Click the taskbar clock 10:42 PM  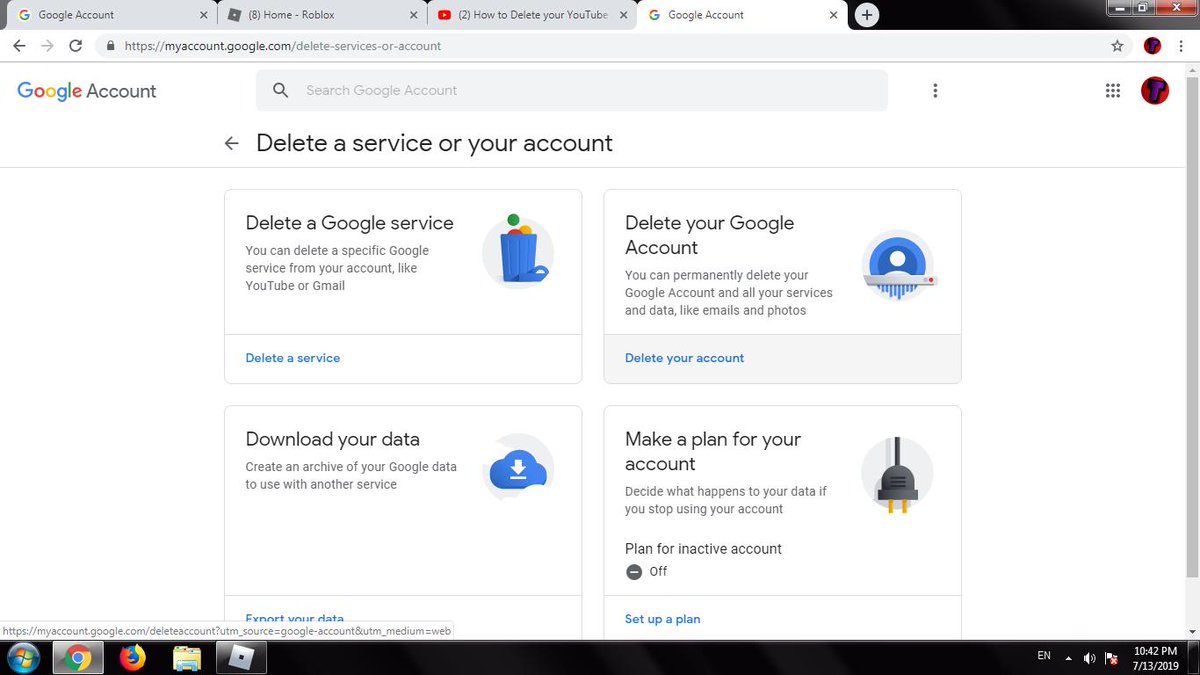(1156, 651)
